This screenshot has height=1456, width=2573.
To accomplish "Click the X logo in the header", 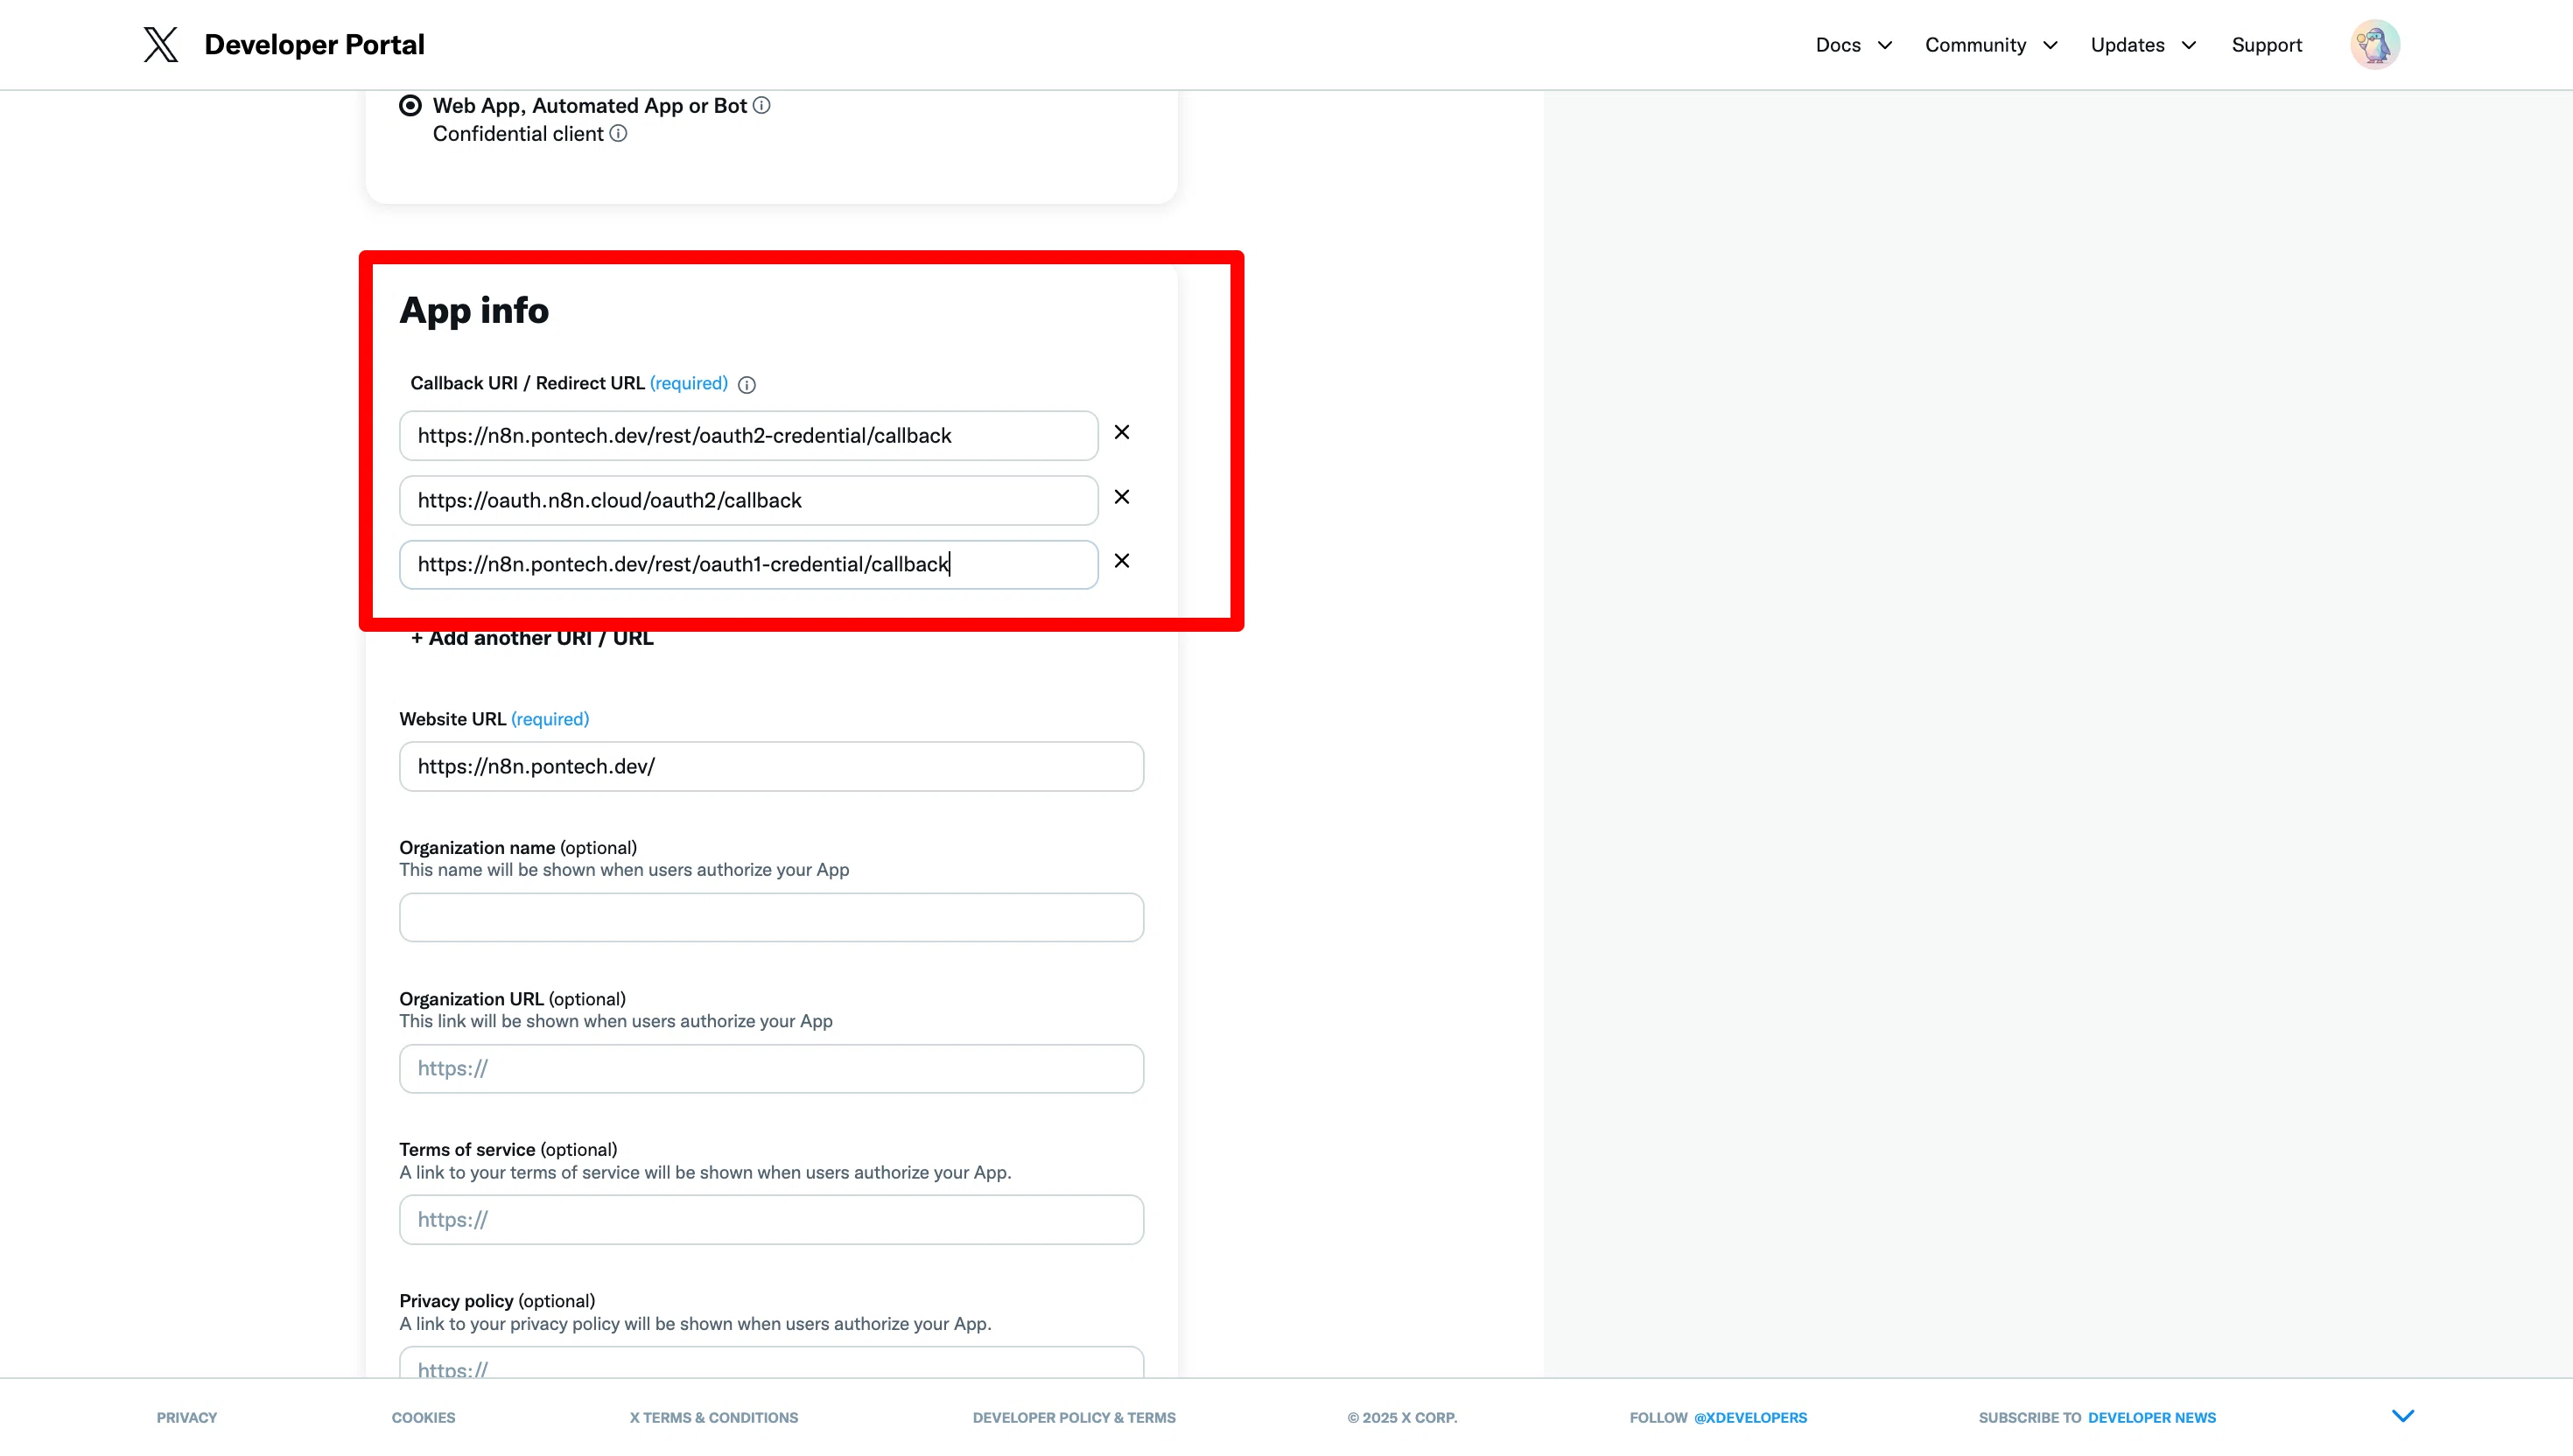I will pos(160,45).
